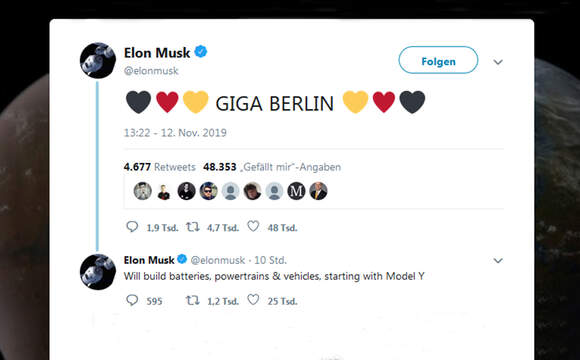Viewport: 580px width, 360px height.
Task: Open the chevron menu beside Folgen button
Action: coord(498,62)
